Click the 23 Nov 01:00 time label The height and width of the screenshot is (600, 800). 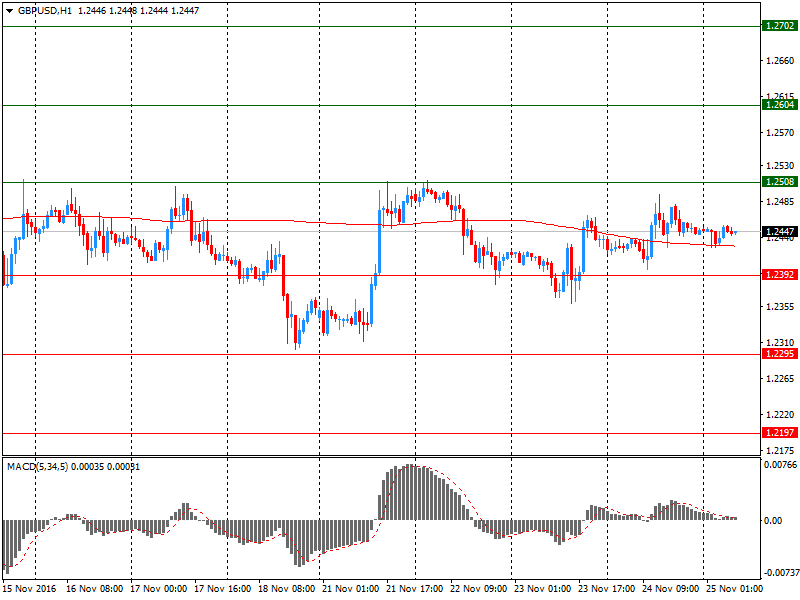pyautogui.click(x=542, y=589)
